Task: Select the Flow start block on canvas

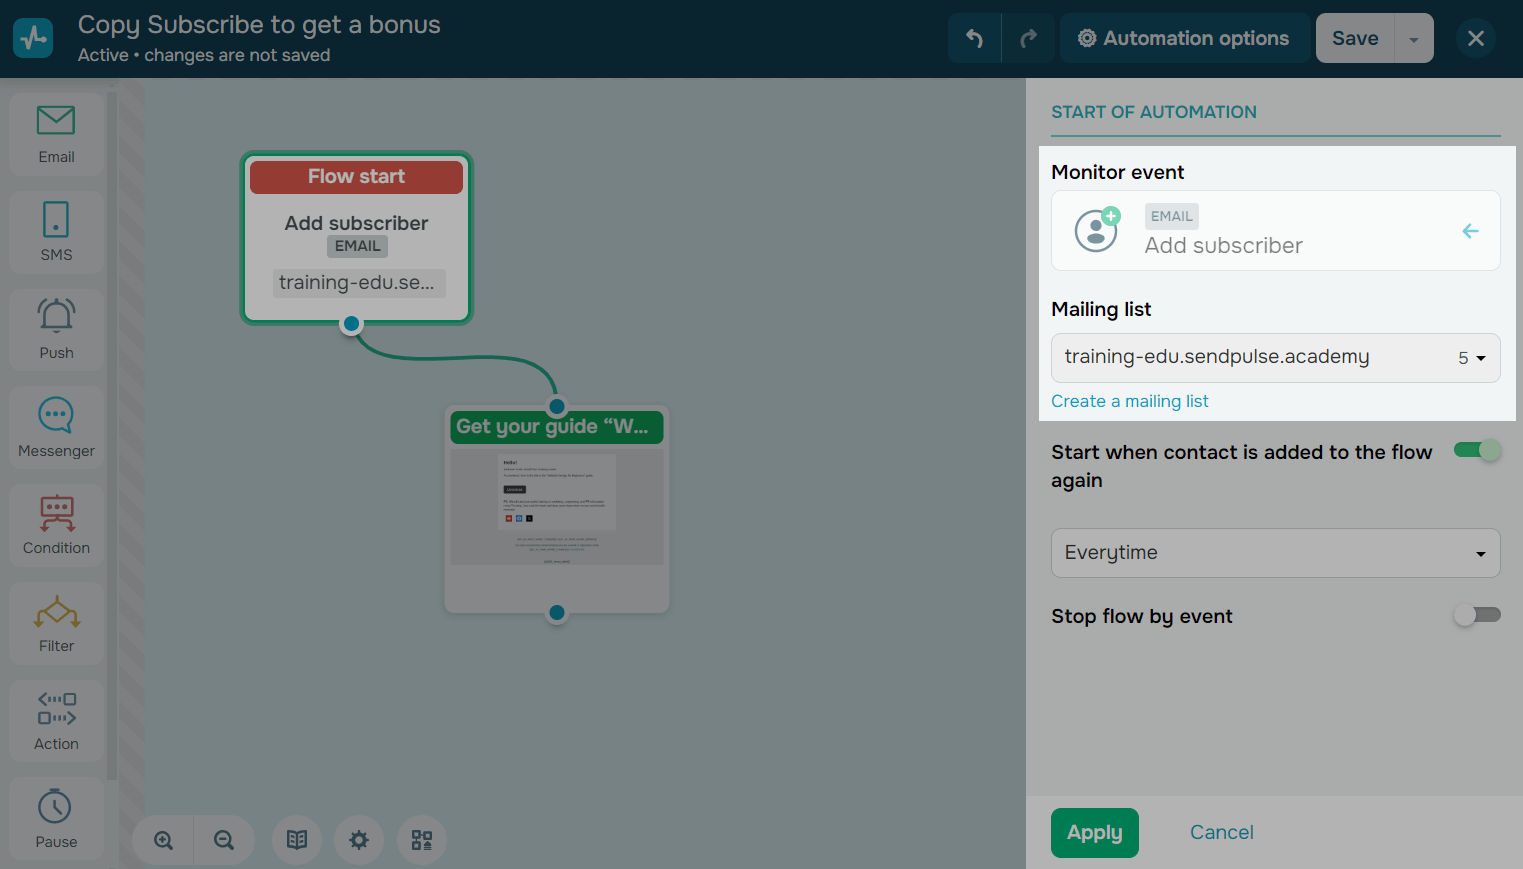Action: (x=356, y=238)
